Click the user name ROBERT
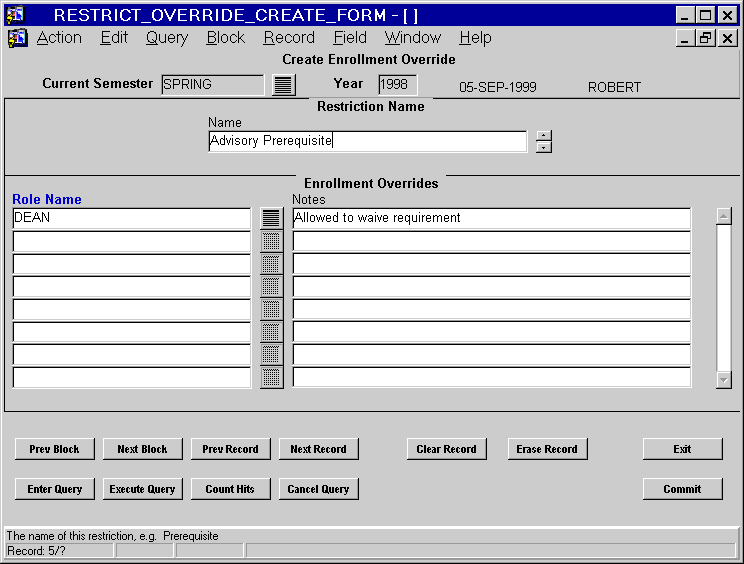The width and height of the screenshot is (744, 564). (614, 87)
